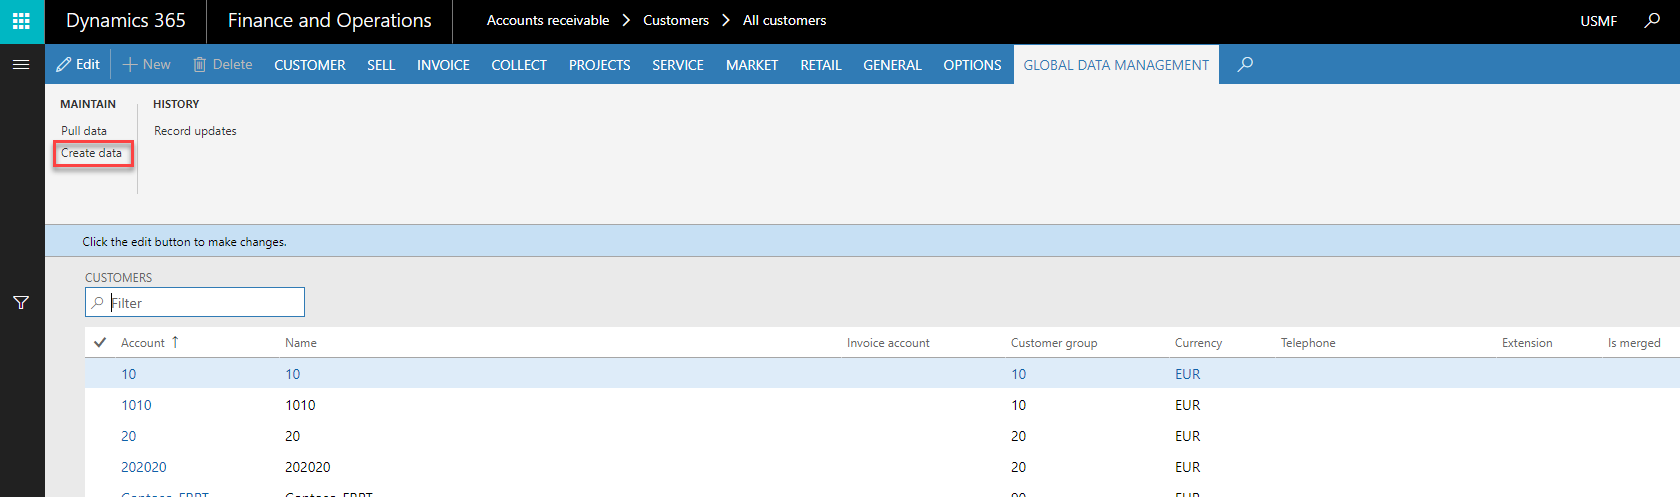Click Accounts receivable in the breadcrumb
This screenshot has width=1680, height=497.
[x=548, y=20]
